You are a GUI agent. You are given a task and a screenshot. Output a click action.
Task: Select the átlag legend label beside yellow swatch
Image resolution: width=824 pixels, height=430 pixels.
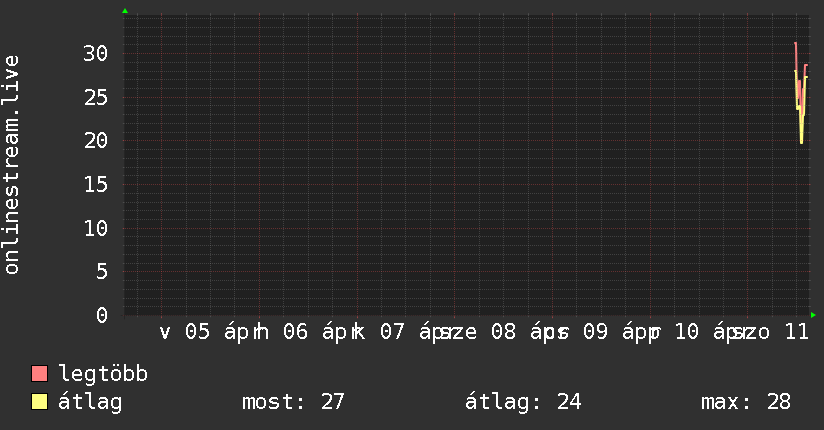click(90, 402)
